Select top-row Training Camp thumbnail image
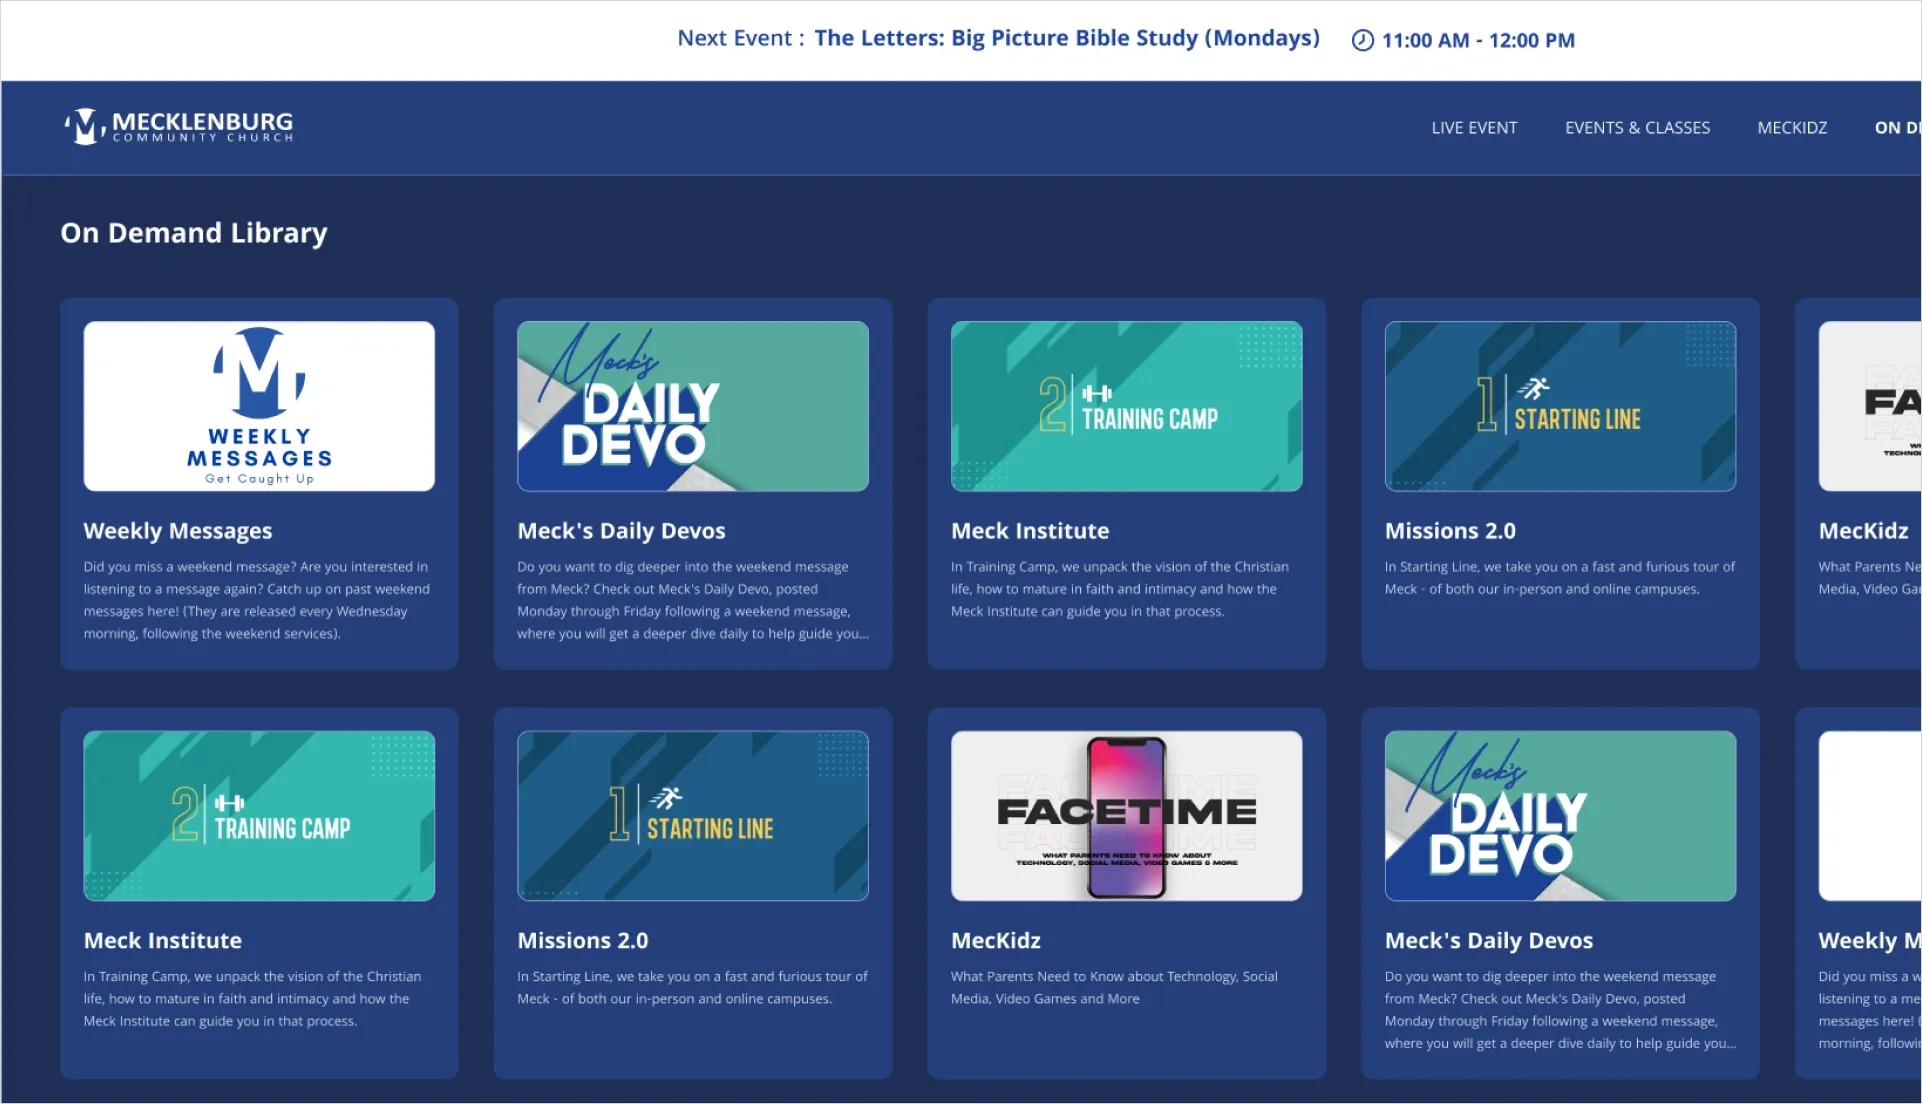The height and width of the screenshot is (1104, 1922). (1126, 406)
